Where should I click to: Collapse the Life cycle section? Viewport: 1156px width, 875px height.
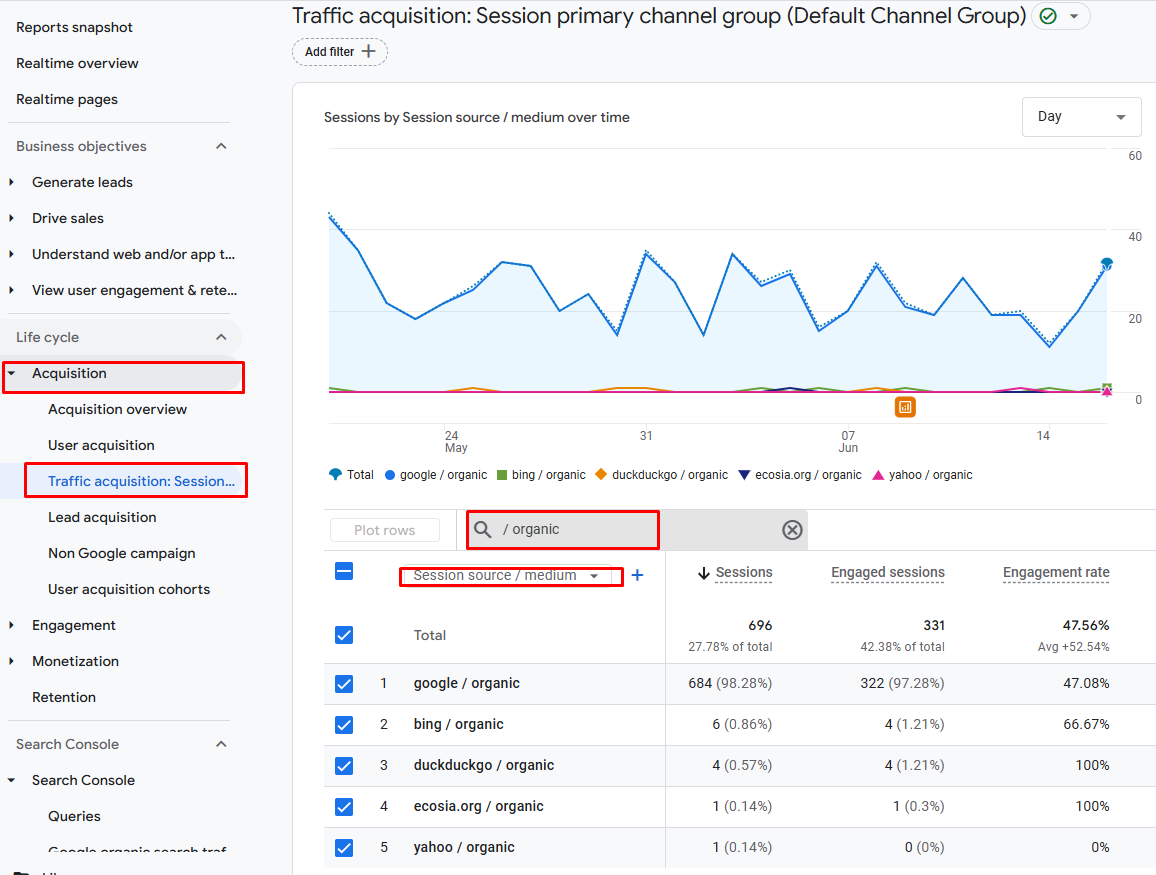(x=221, y=337)
